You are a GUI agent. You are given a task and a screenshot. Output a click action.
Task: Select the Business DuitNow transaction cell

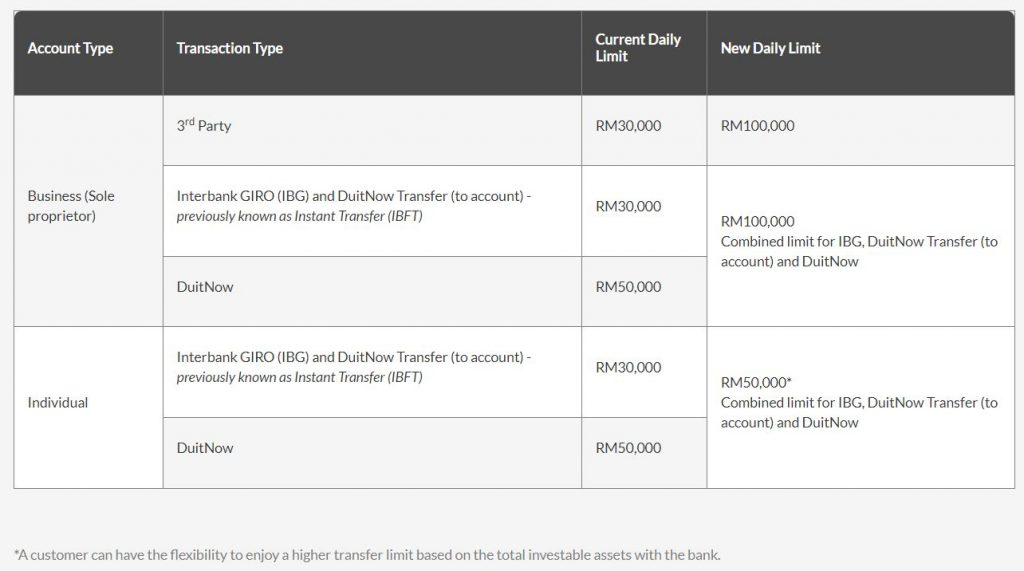205,287
